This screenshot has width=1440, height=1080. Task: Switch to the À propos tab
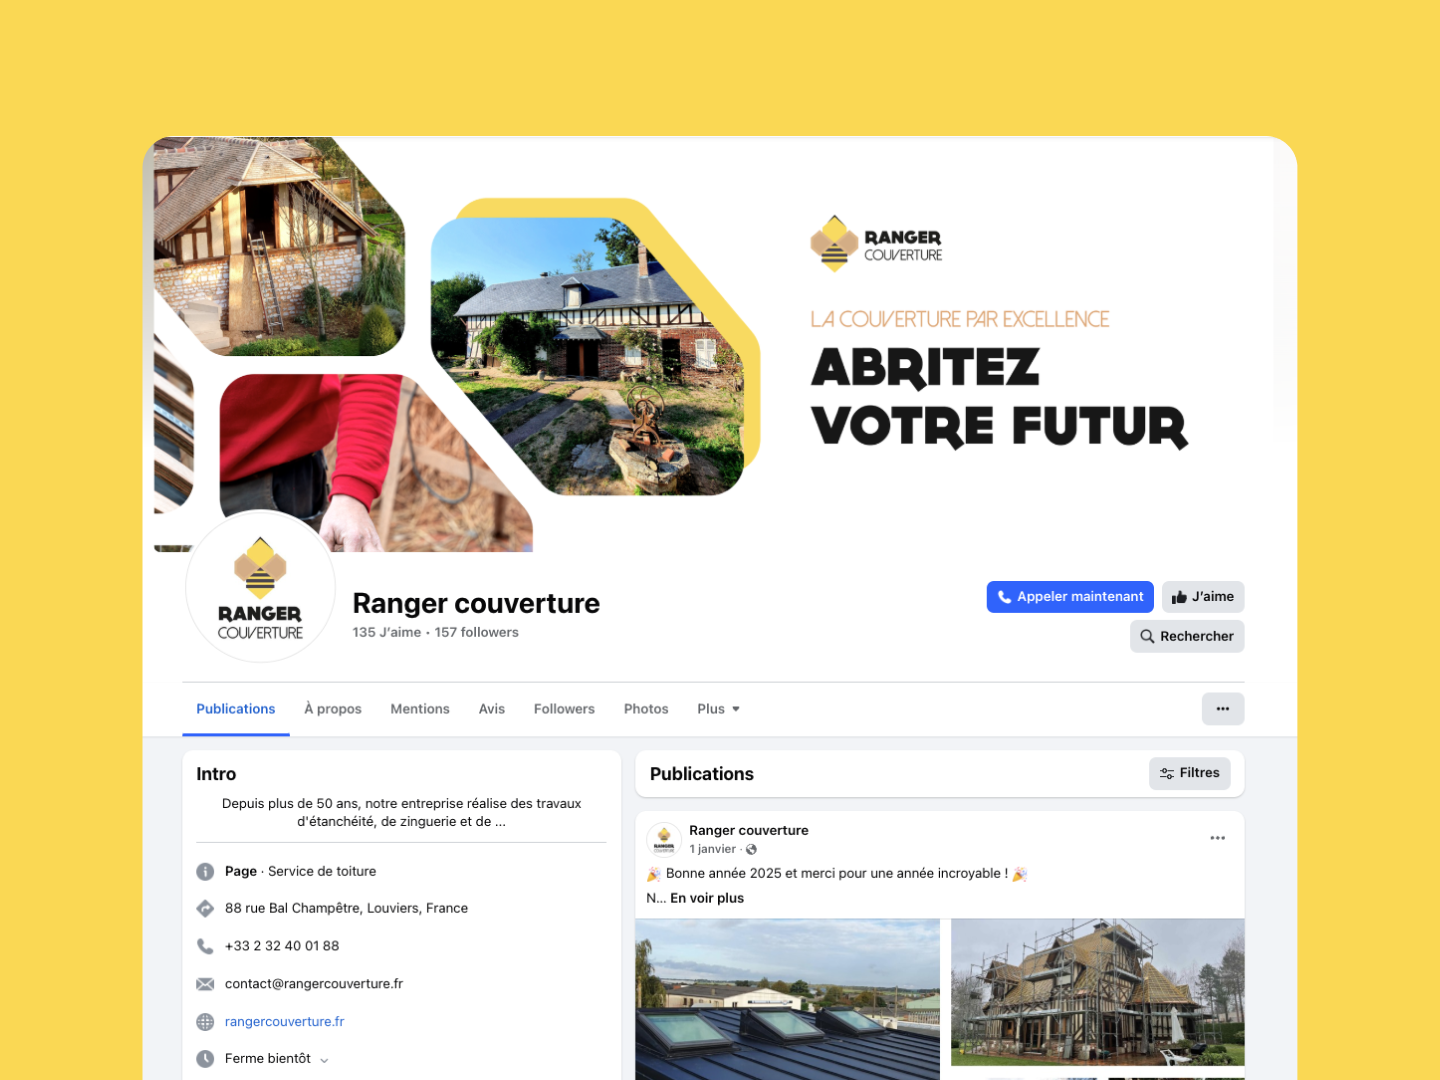[x=333, y=709]
